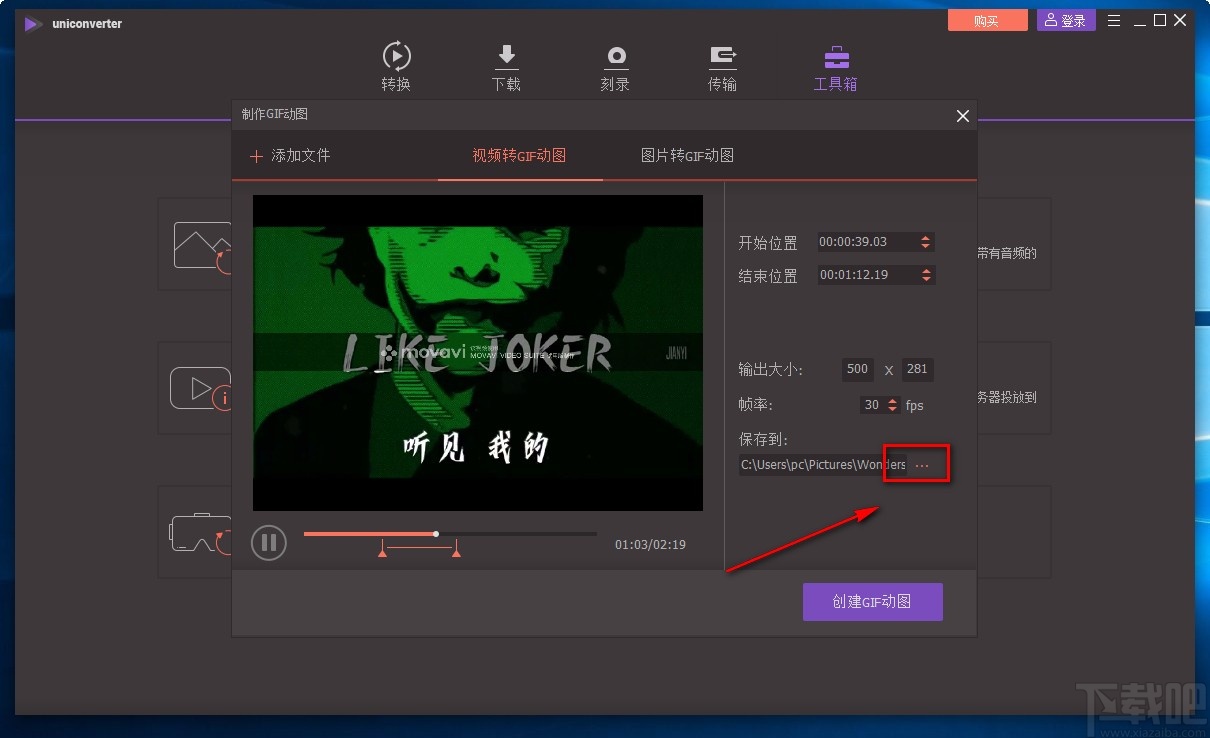Open the browse folder ellipsis icon
This screenshot has height=738, width=1210.
921,464
